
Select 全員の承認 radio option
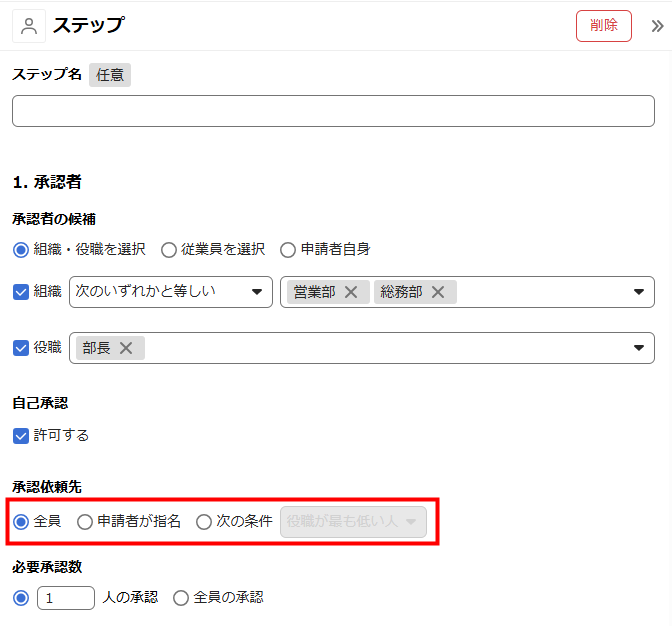coord(181,597)
